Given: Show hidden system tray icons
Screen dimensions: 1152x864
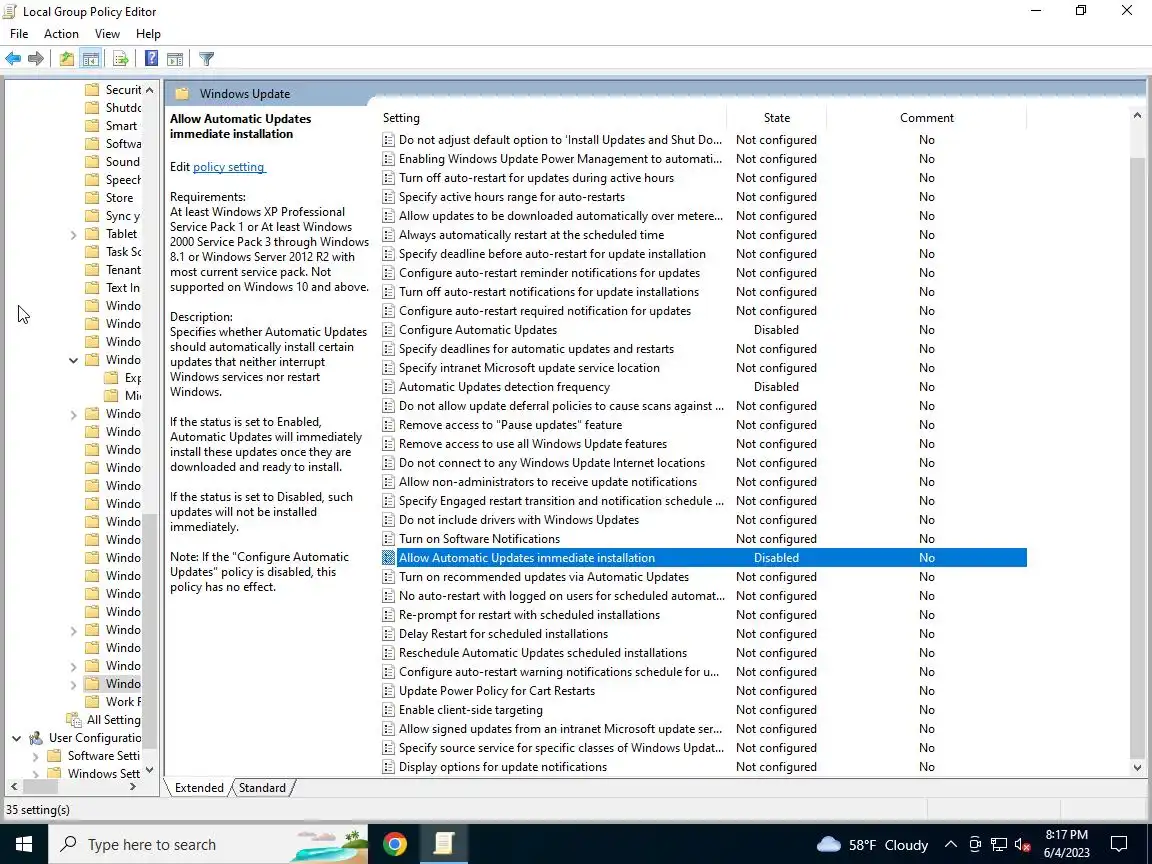Looking at the screenshot, I should (951, 845).
